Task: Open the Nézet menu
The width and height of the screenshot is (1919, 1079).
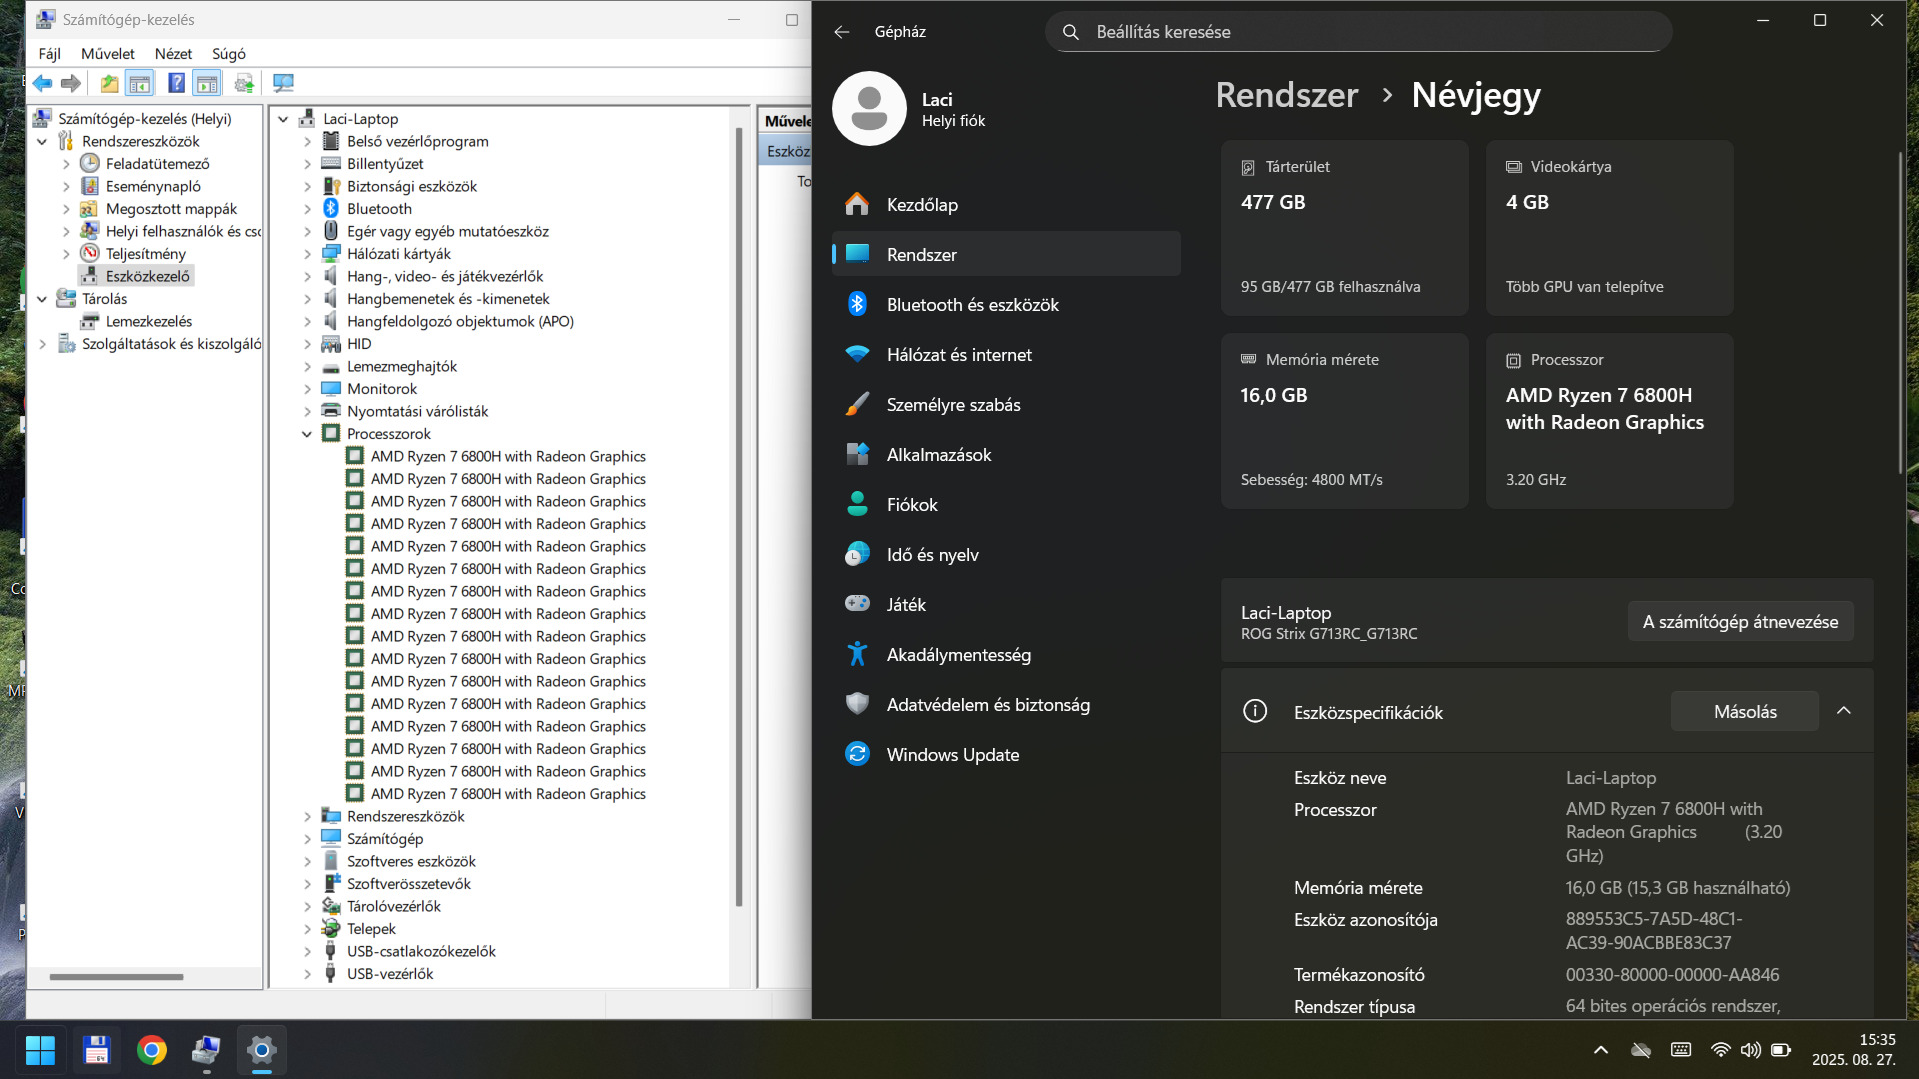Action: [173, 54]
